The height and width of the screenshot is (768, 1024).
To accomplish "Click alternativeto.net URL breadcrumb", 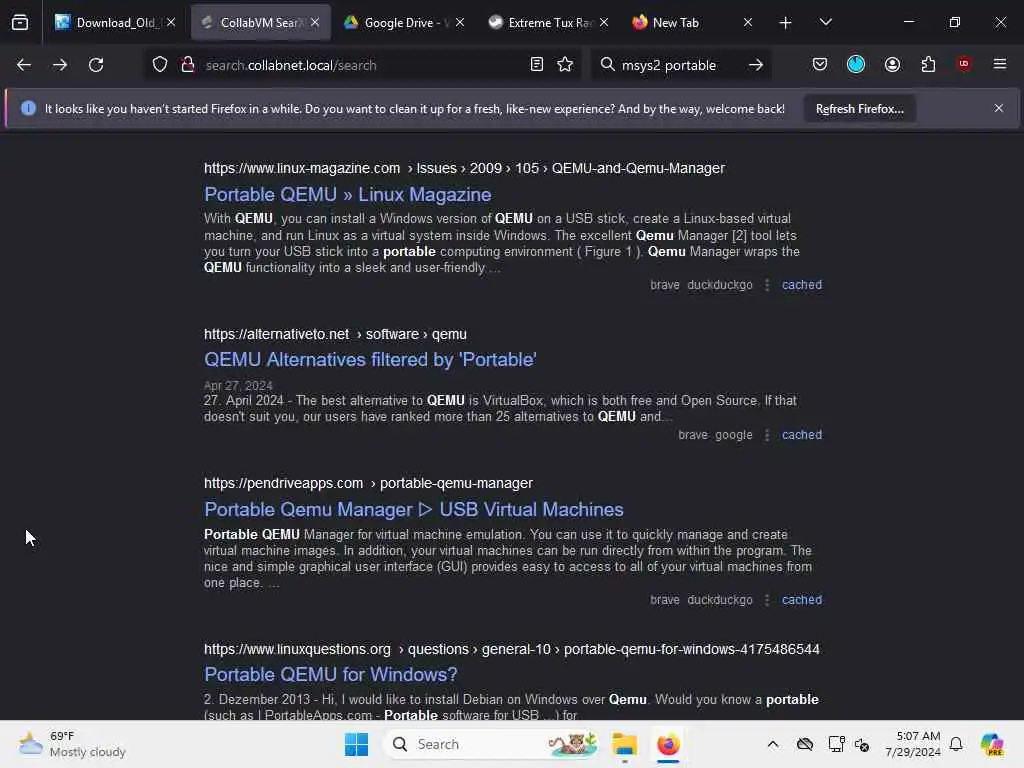I will 335,334.
